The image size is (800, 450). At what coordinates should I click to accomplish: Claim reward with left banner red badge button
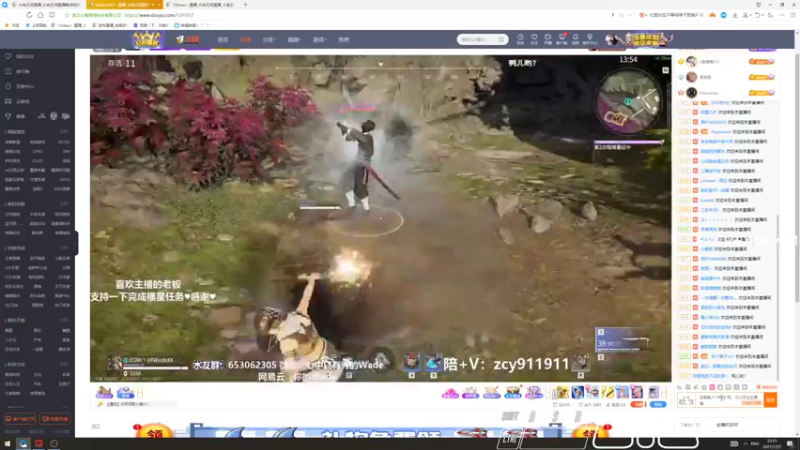154,432
